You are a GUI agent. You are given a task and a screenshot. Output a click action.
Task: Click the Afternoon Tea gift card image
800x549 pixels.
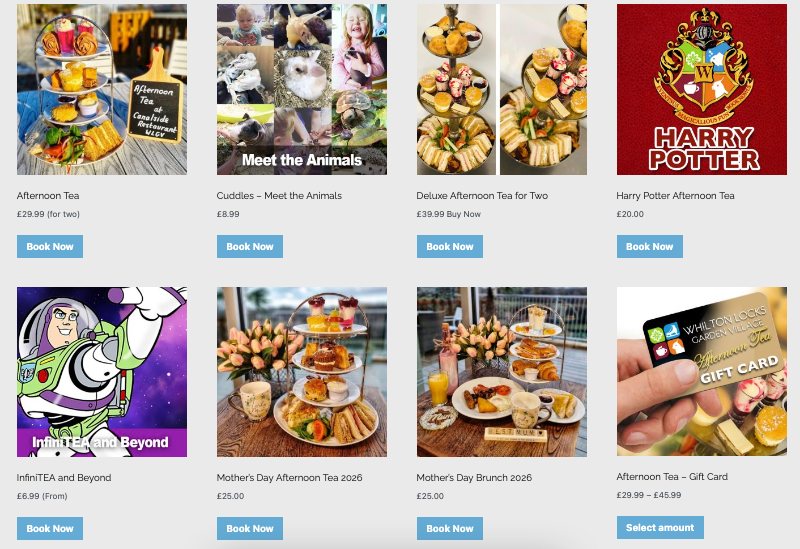coord(702,371)
